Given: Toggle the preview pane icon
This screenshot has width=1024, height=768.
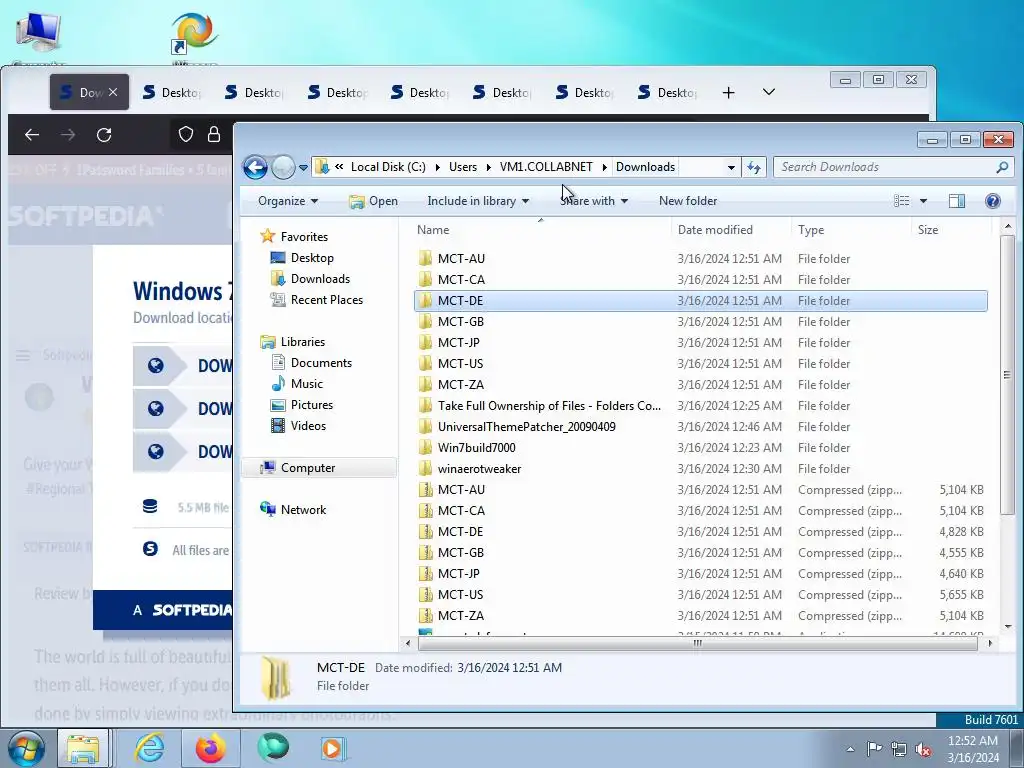Looking at the screenshot, I should pyautogui.click(x=957, y=201).
